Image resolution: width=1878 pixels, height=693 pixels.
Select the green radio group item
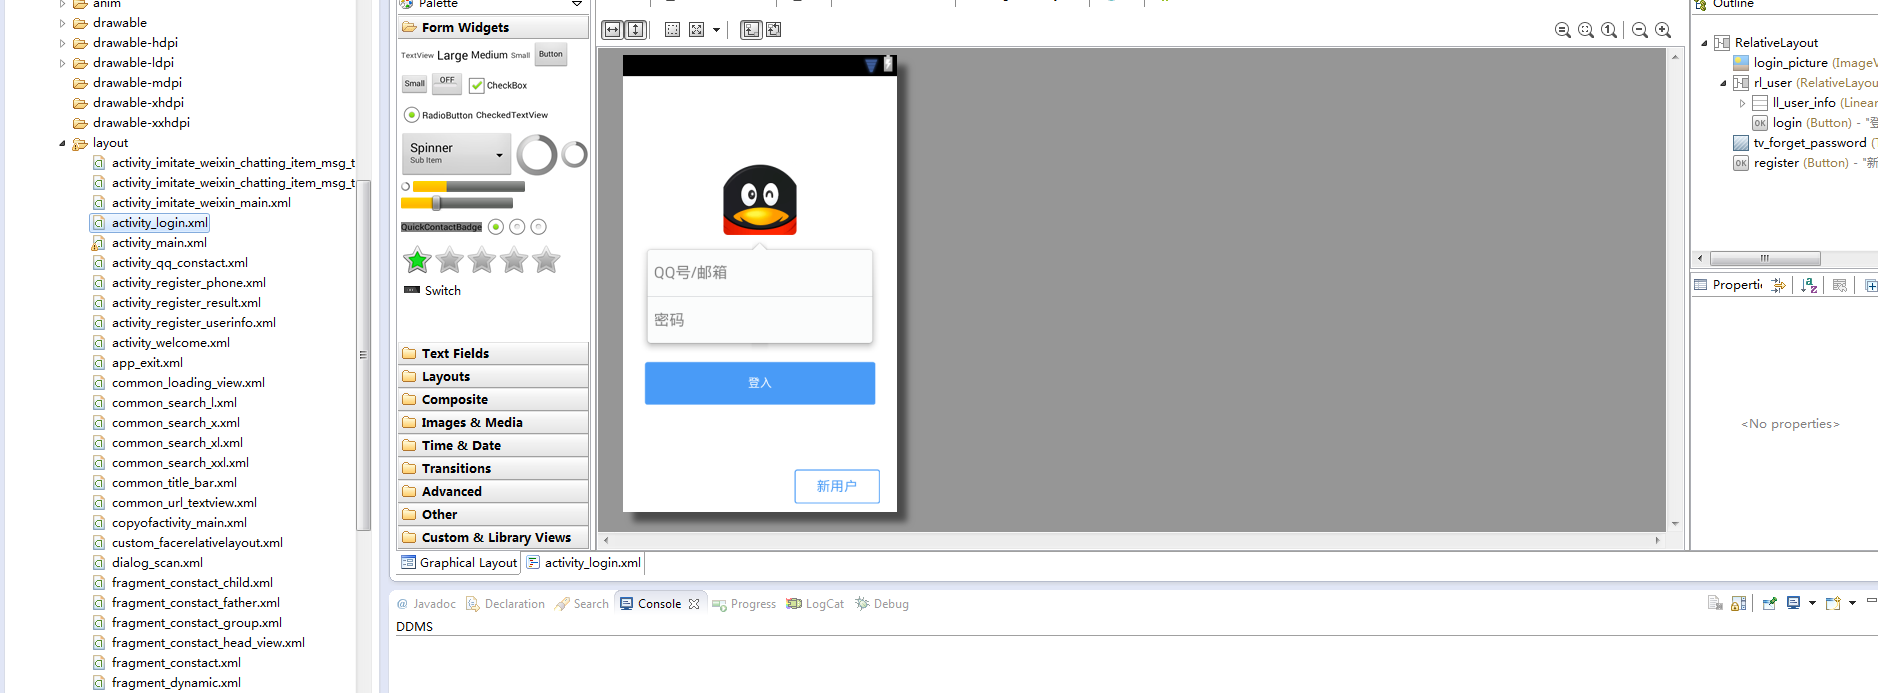[x=496, y=227]
